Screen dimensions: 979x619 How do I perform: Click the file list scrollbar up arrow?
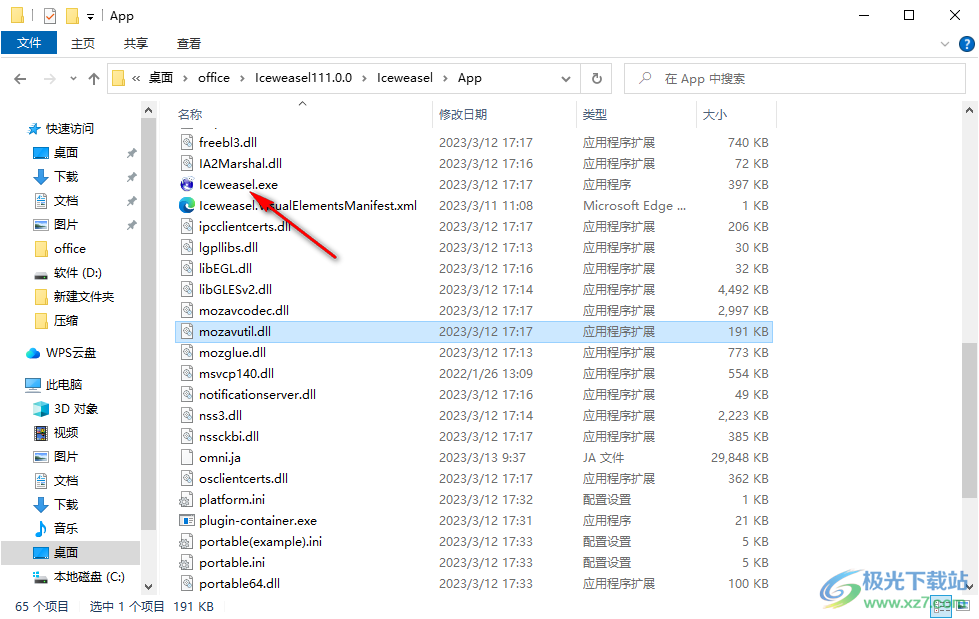(969, 111)
